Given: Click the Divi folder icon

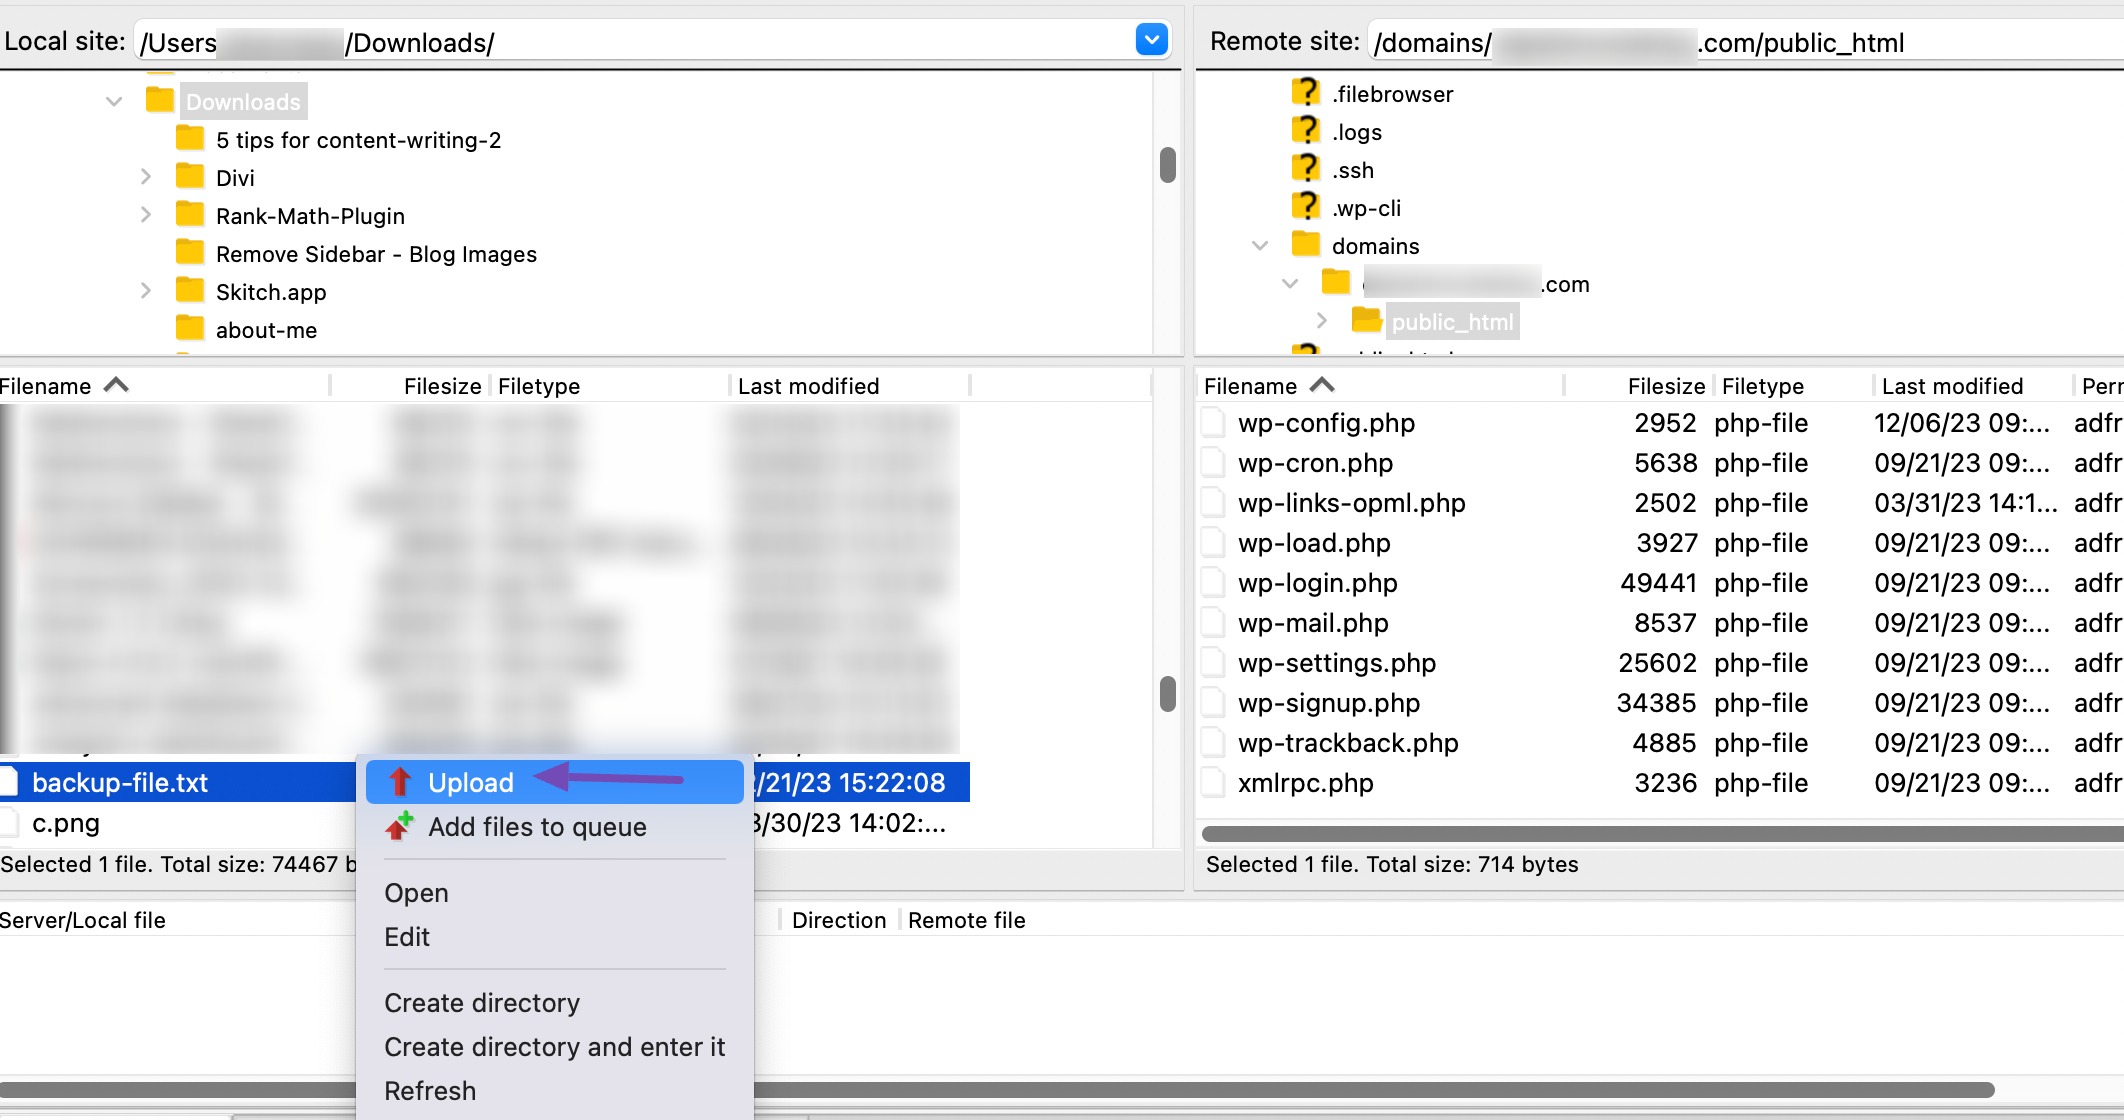Looking at the screenshot, I should 190,177.
